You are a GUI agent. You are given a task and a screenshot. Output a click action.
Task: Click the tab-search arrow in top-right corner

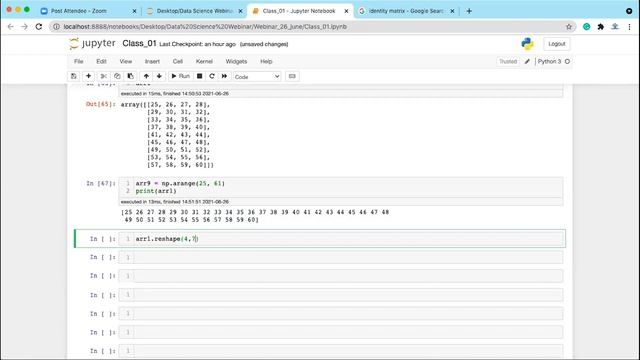coord(629,11)
